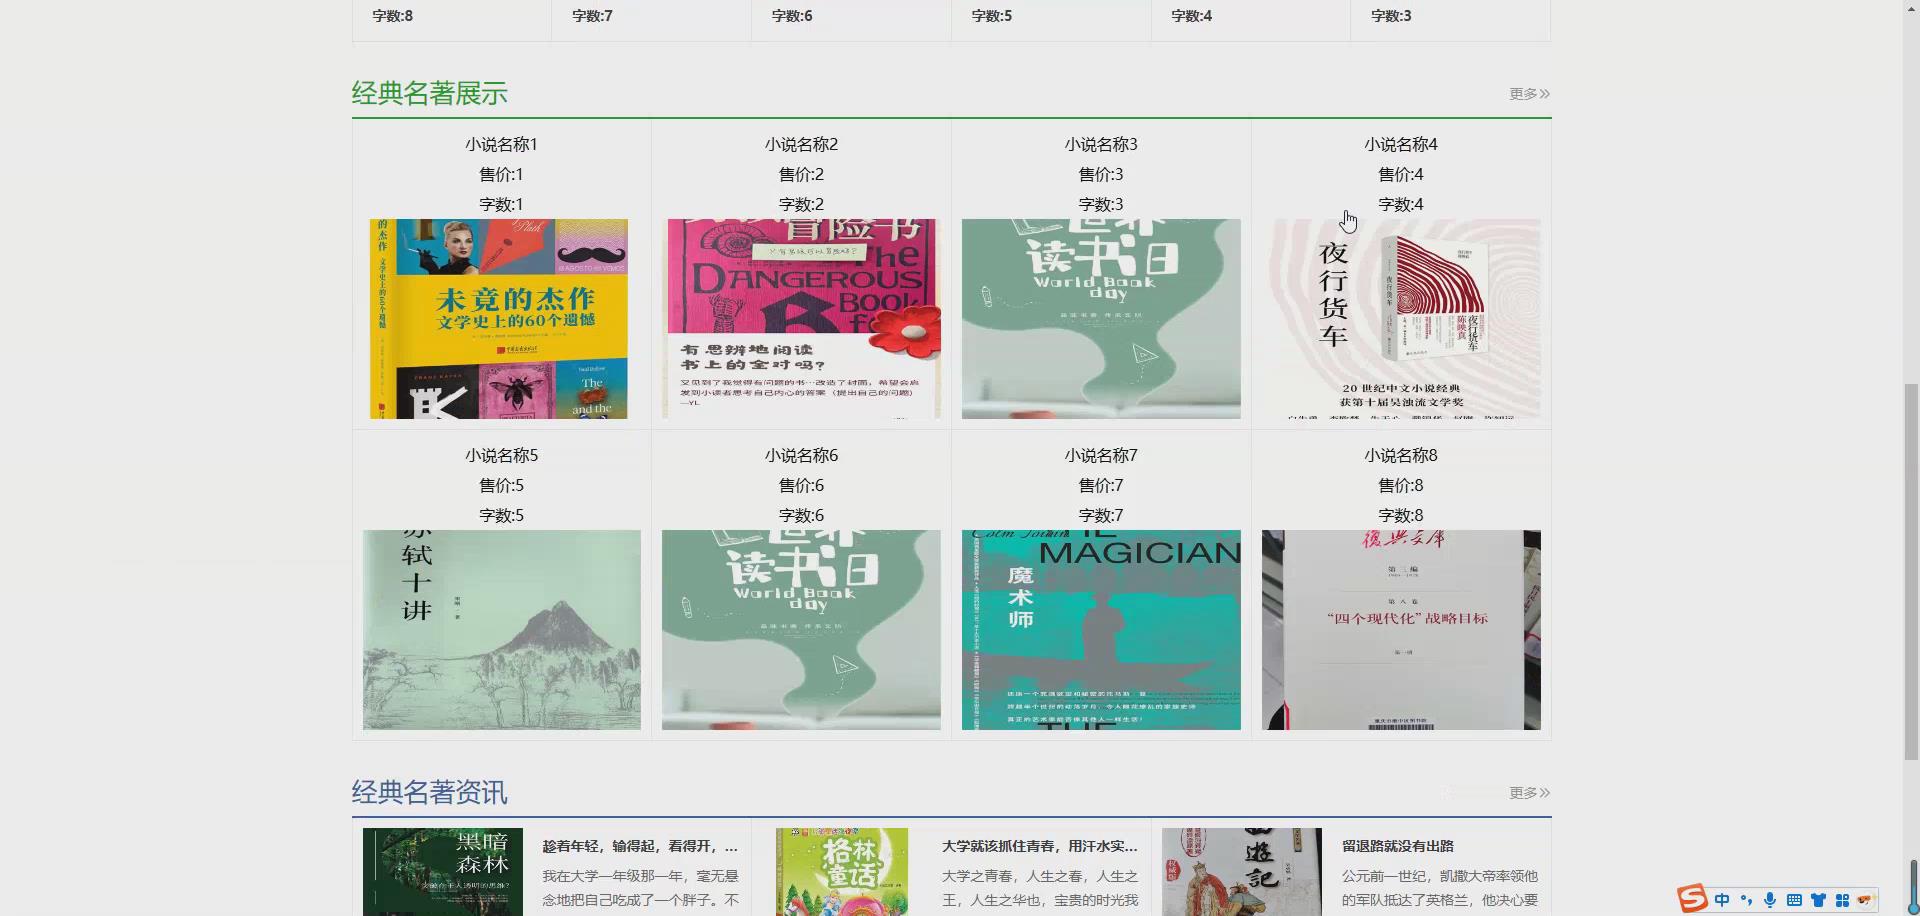
Task: Click excerpt starting 我在大学一年级那一年
Action: point(640,888)
